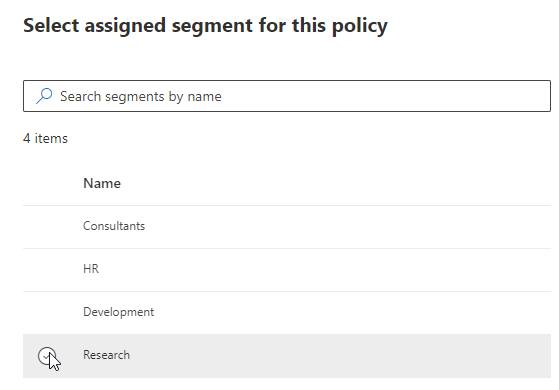Click the checkmark icon beside Research
The height and width of the screenshot is (390, 559).
coord(47,356)
